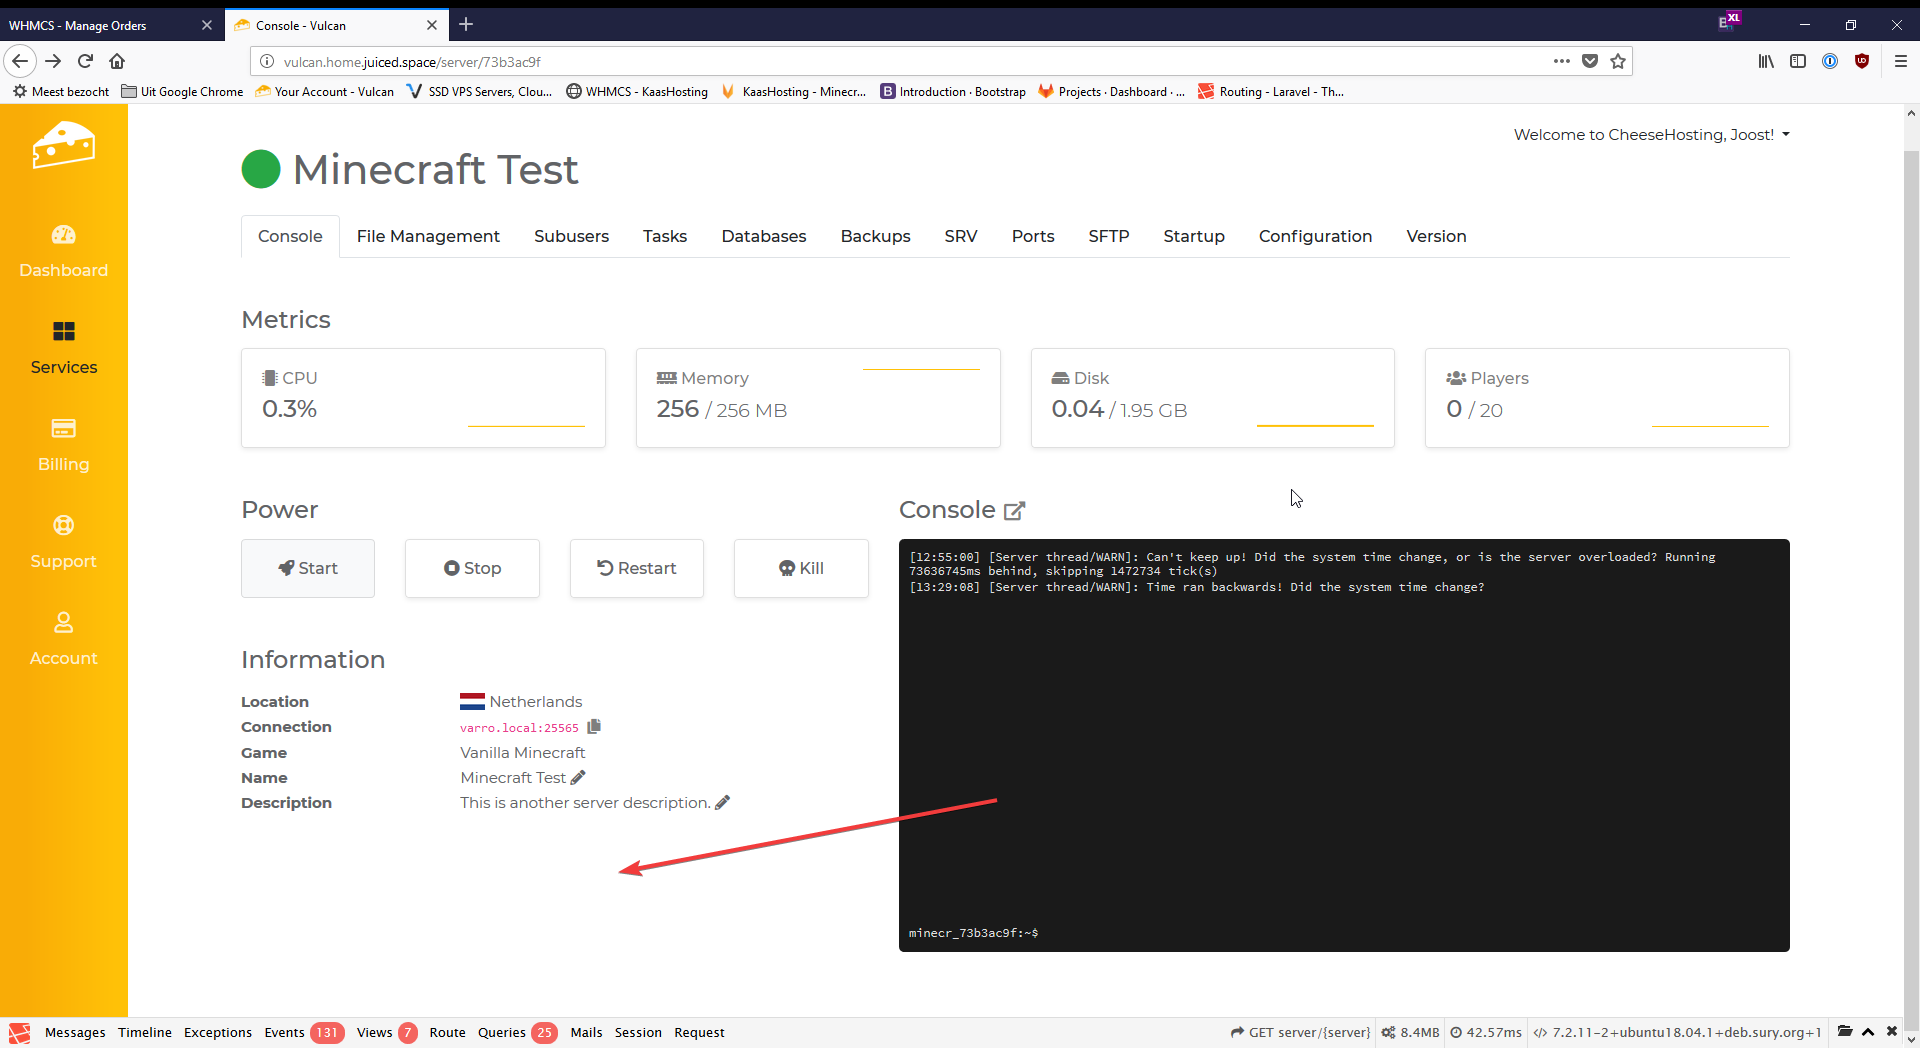Stop the Minecraft server

click(x=472, y=568)
